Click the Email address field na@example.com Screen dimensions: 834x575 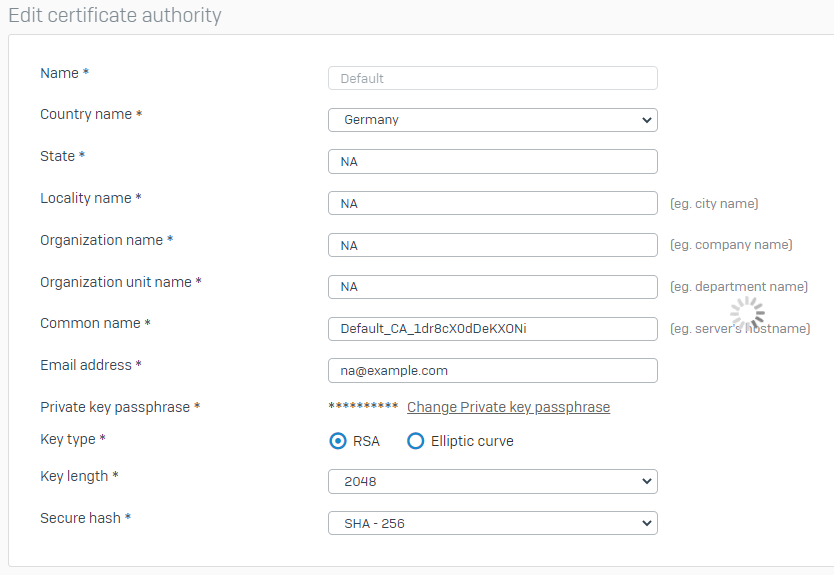pyautogui.click(x=493, y=371)
